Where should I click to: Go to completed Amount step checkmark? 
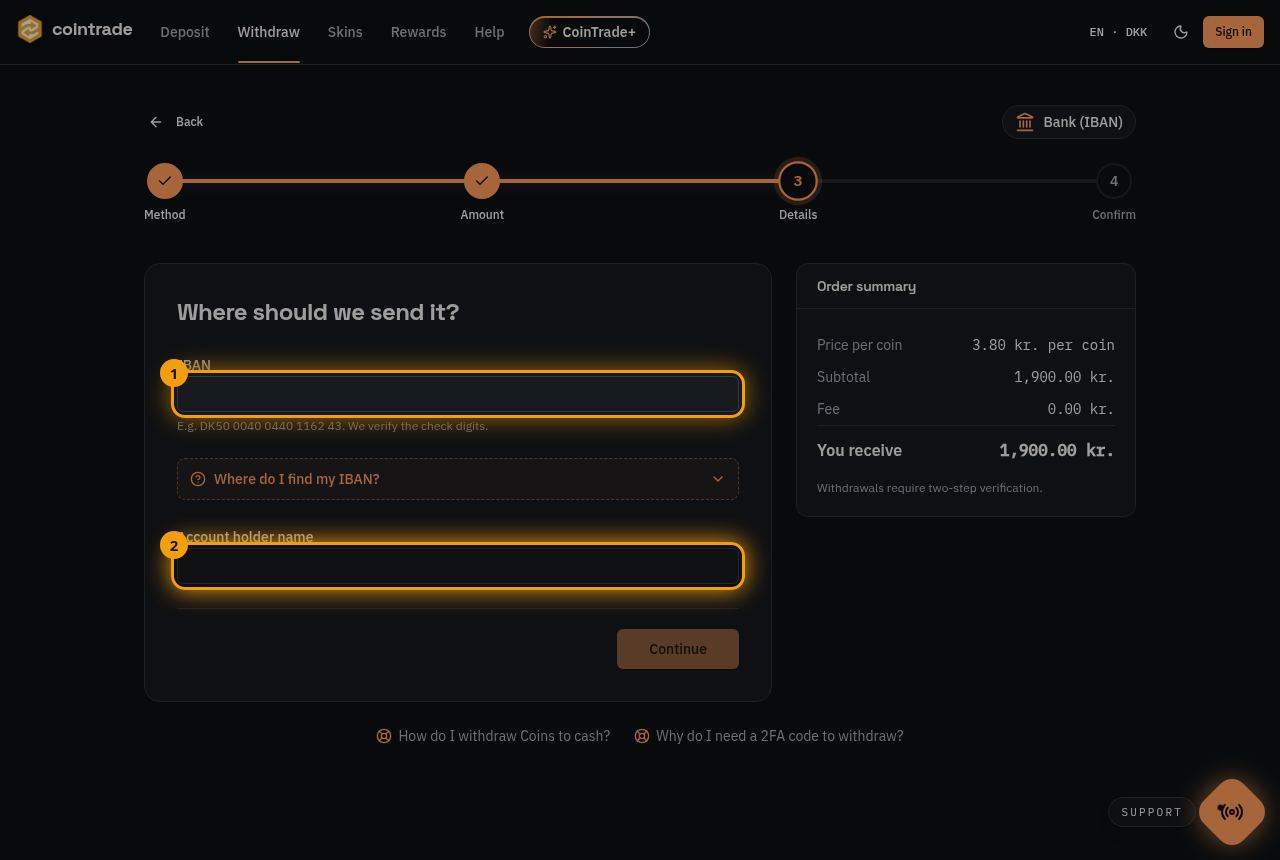(482, 181)
